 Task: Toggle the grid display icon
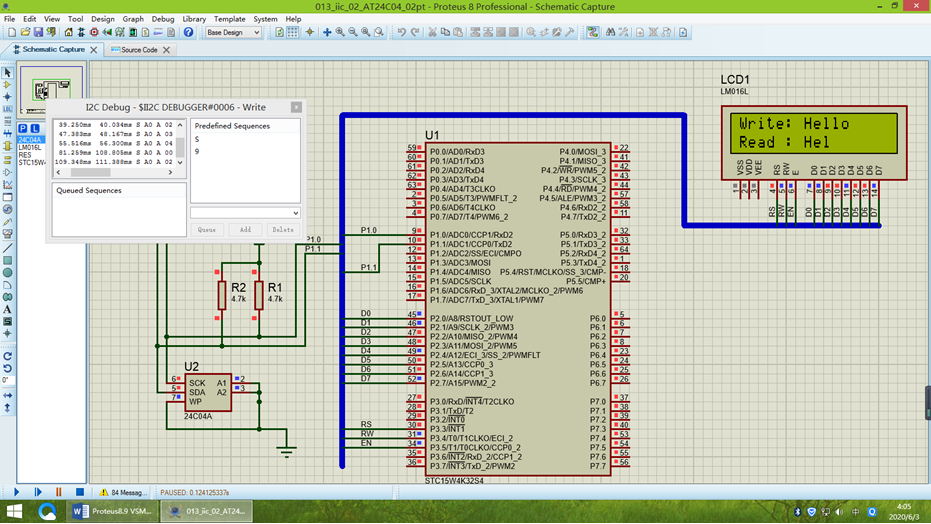293,33
